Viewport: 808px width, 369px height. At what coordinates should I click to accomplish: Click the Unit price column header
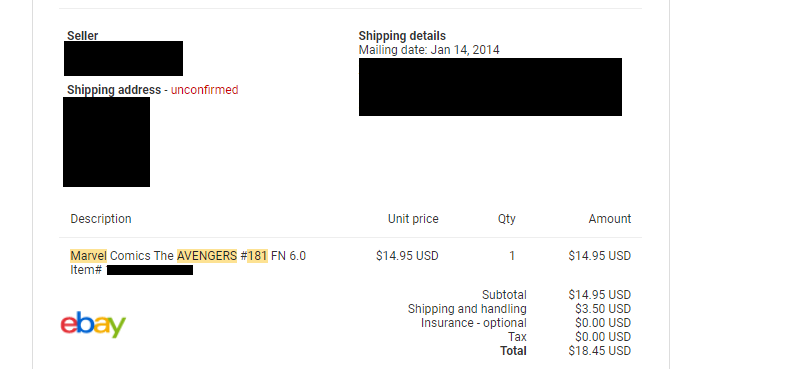point(413,219)
